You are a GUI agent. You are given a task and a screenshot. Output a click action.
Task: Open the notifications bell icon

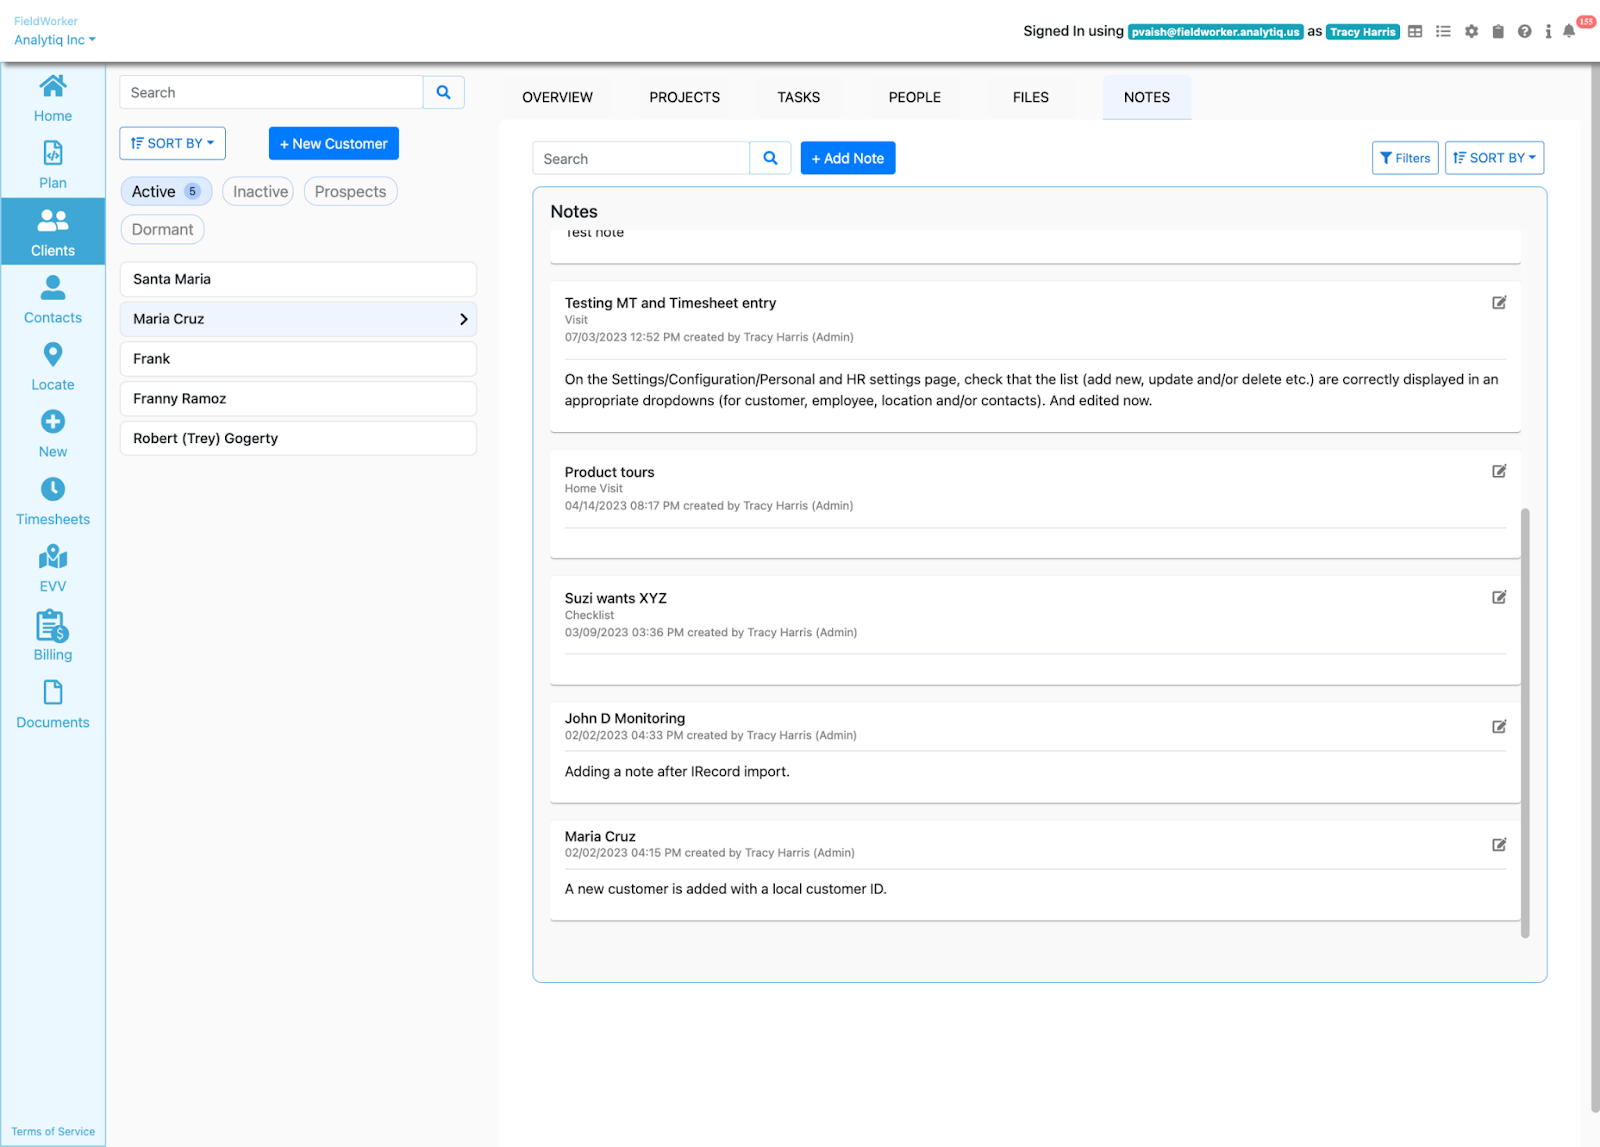tap(1569, 32)
